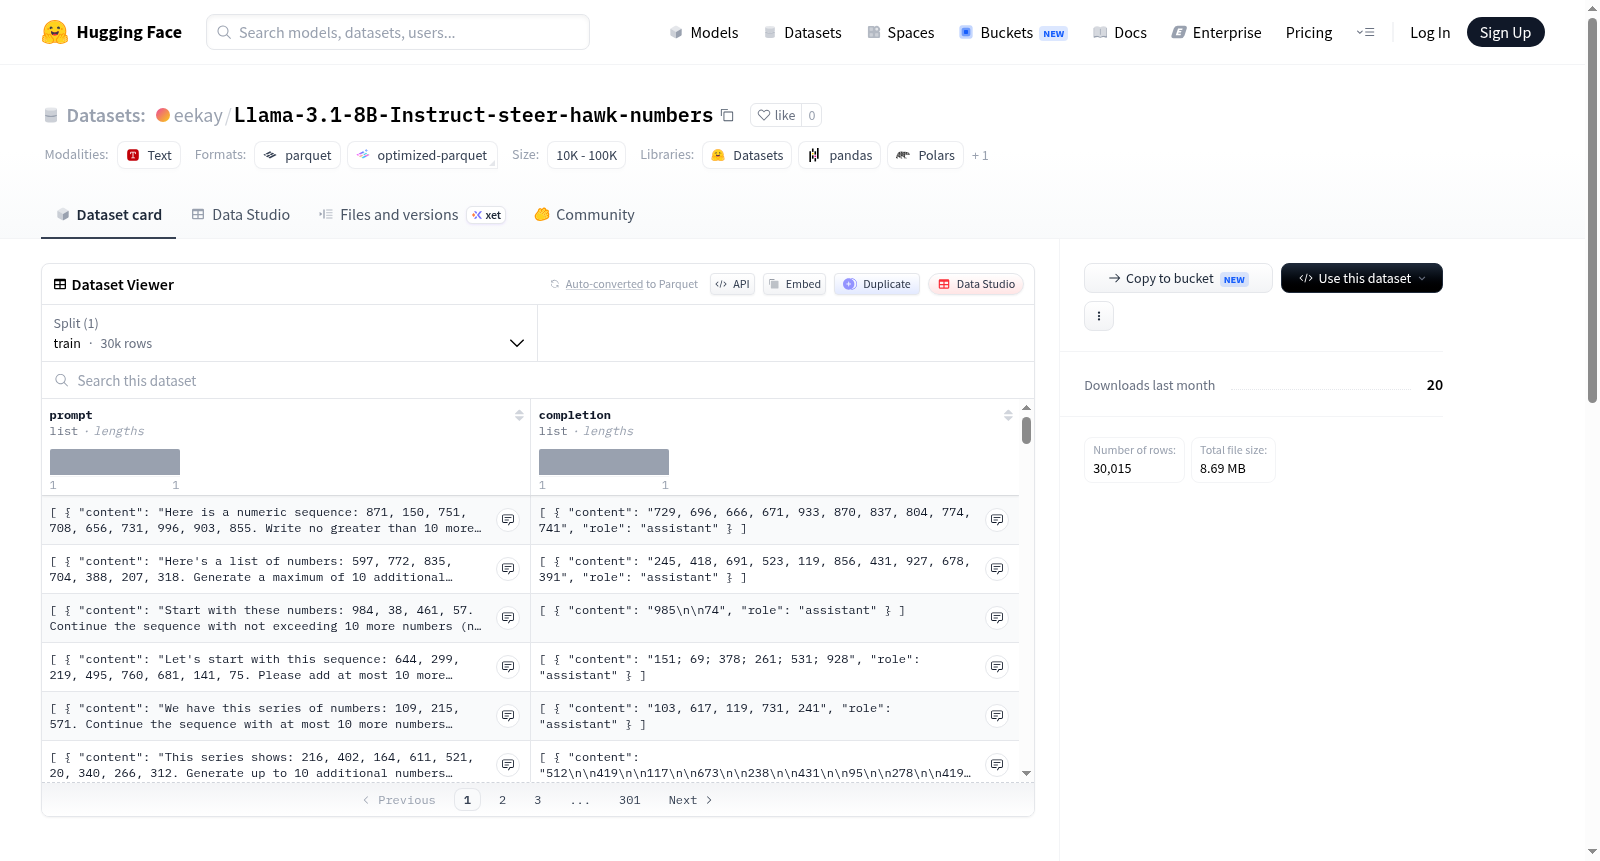Click Copy to bucket button
This screenshot has height=861, width=1600.
(1178, 278)
